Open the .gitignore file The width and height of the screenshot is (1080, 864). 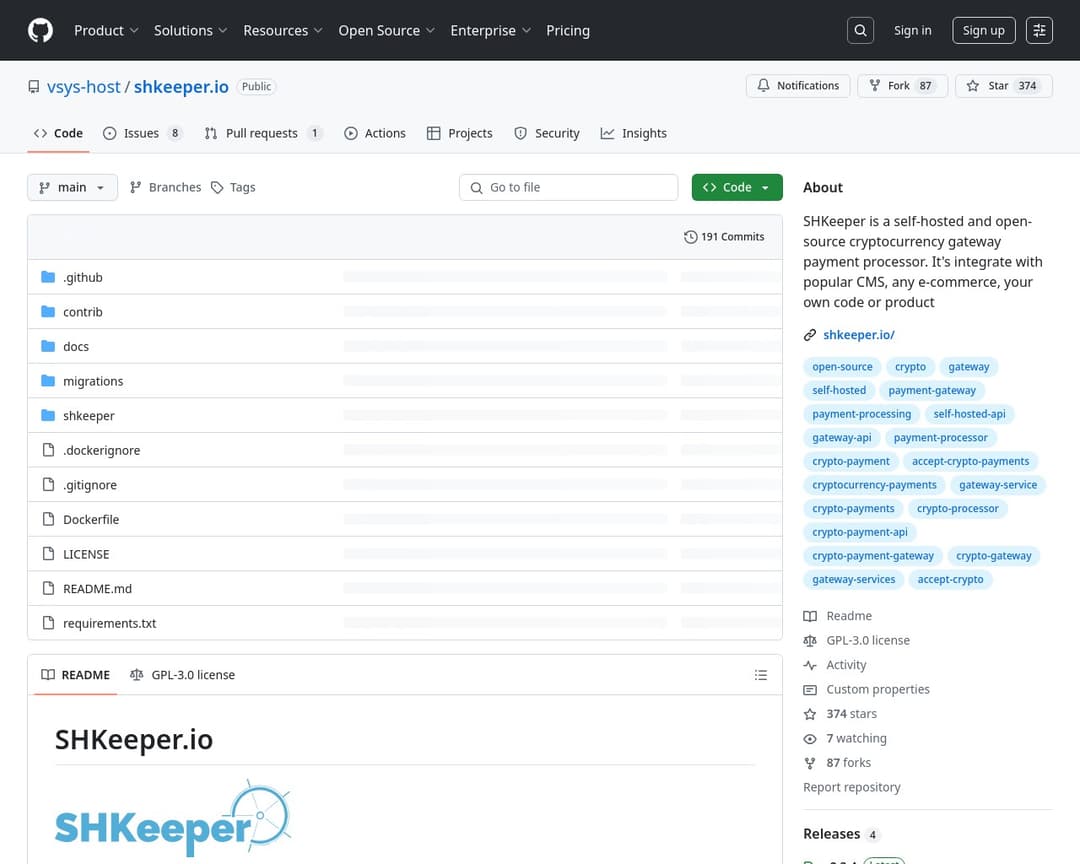[x=90, y=484]
